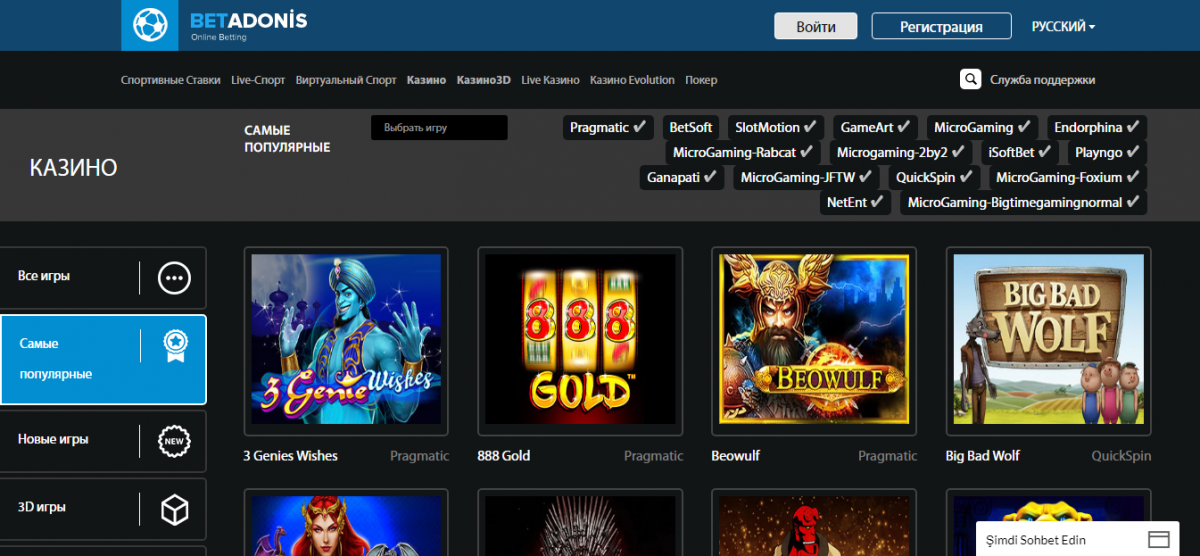Select the Все игры category
This screenshot has height=556, width=1200.
103,277
